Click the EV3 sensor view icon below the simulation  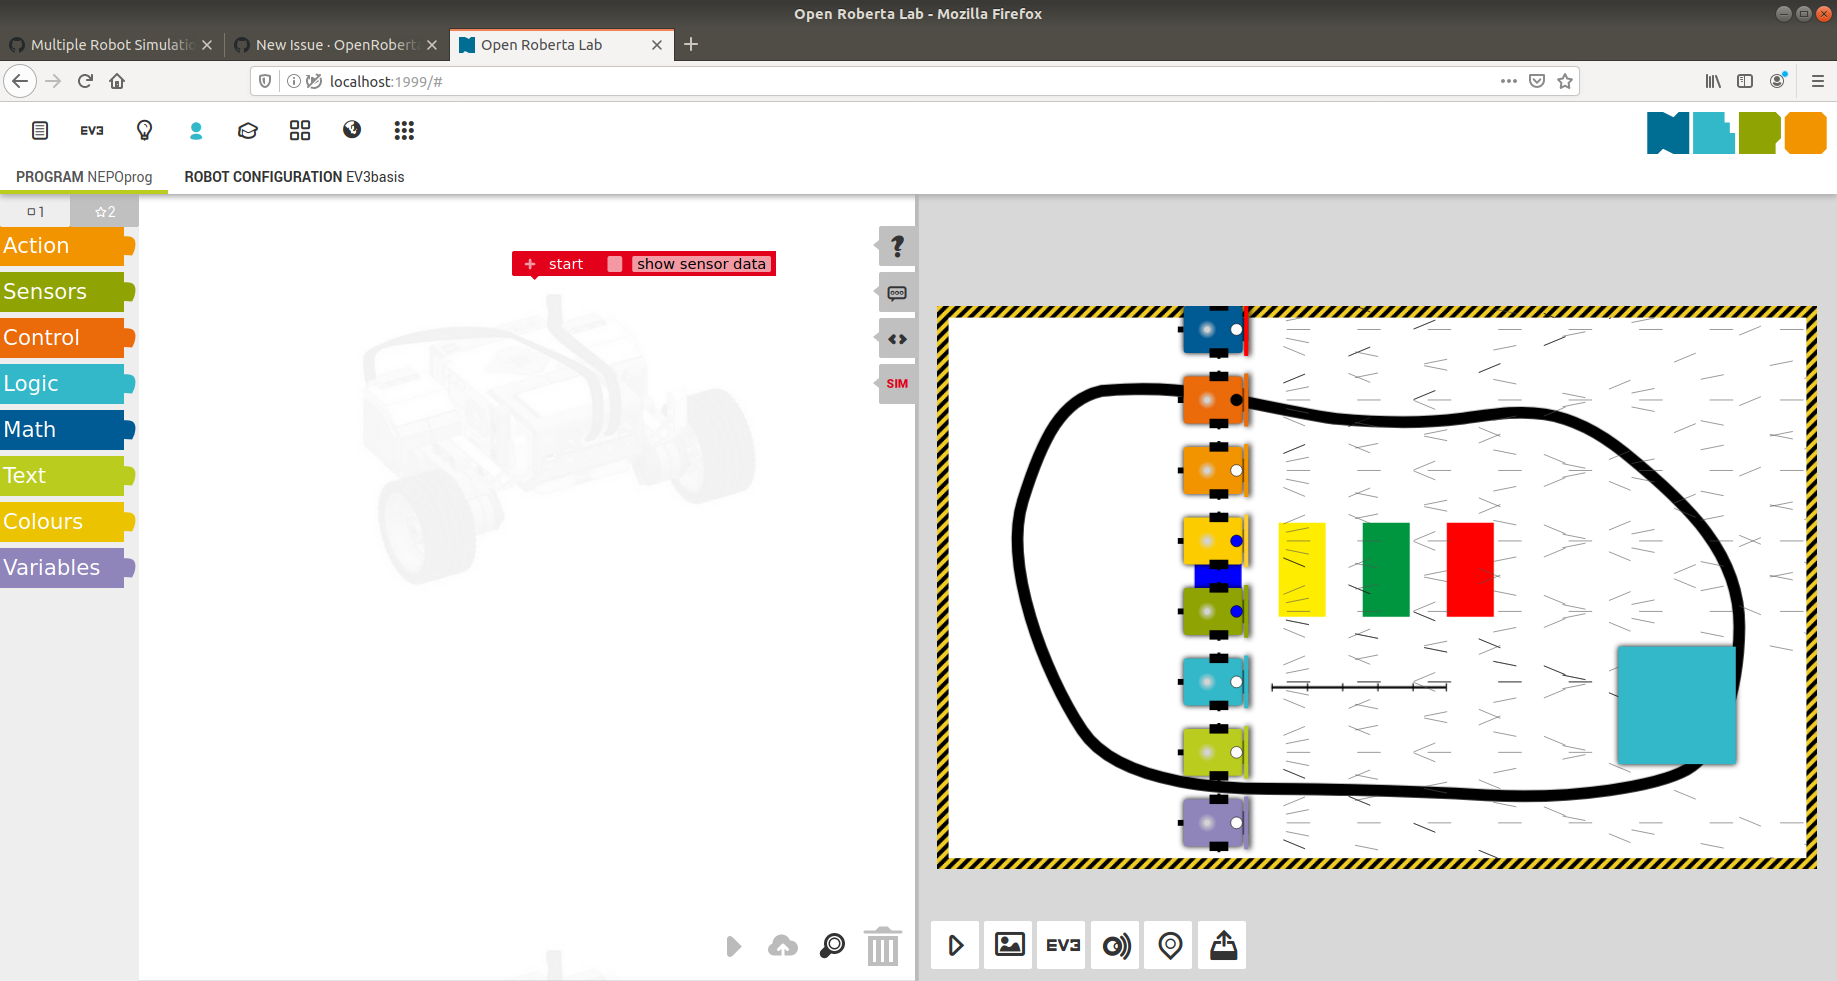[1060, 944]
